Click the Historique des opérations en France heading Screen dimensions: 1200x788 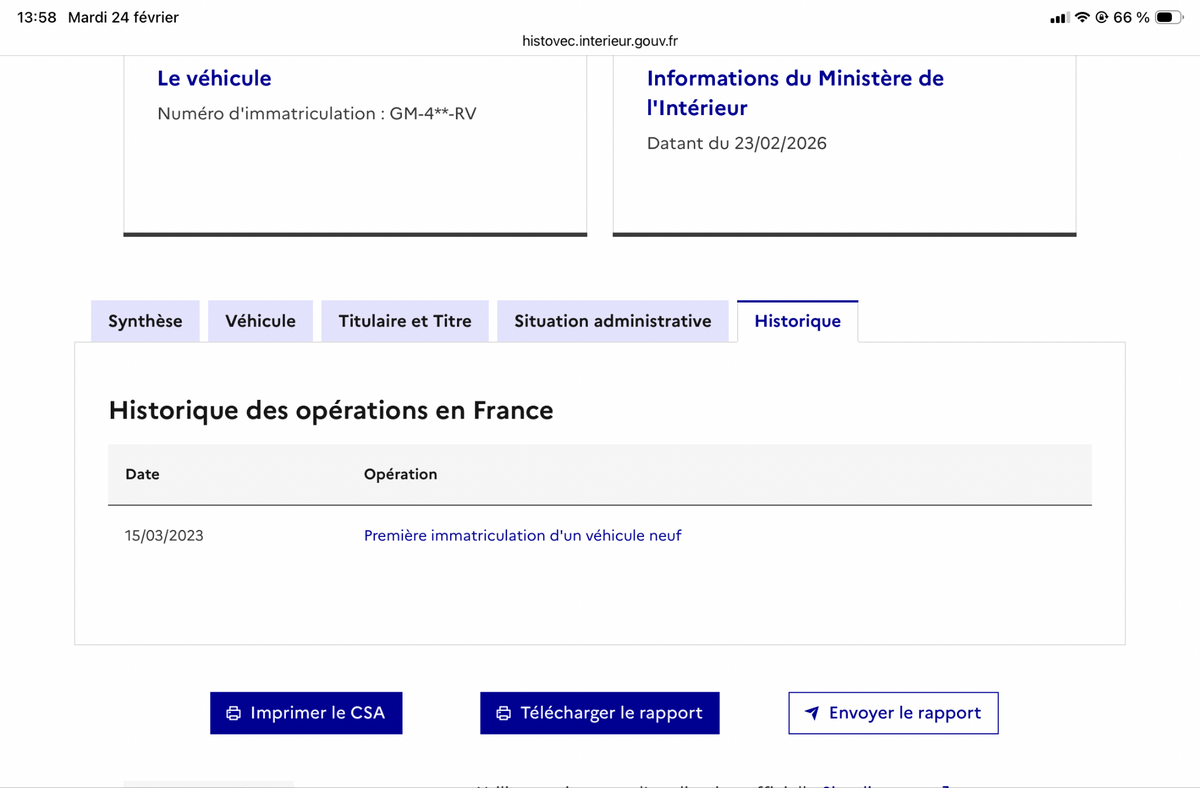pyautogui.click(x=330, y=410)
